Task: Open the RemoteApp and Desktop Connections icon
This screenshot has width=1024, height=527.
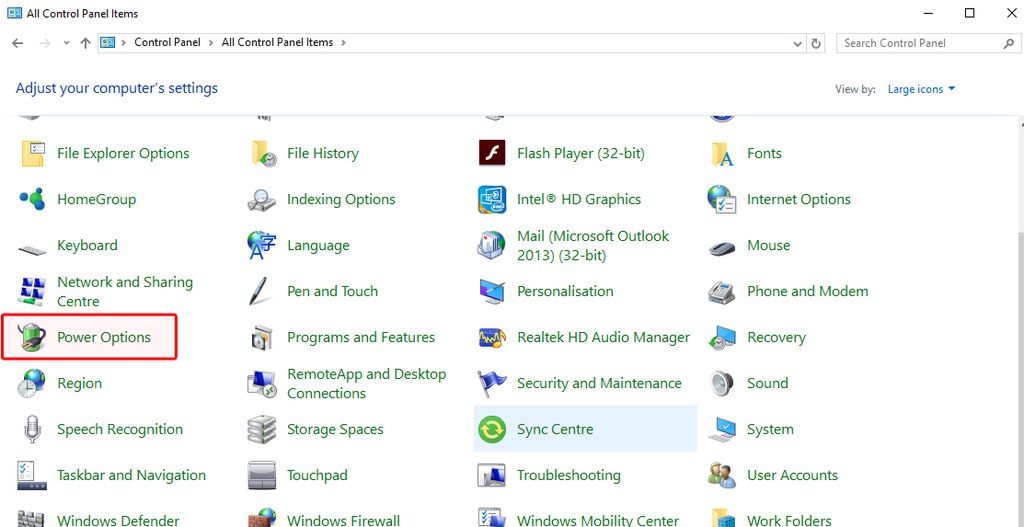Action: [x=263, y=384]
